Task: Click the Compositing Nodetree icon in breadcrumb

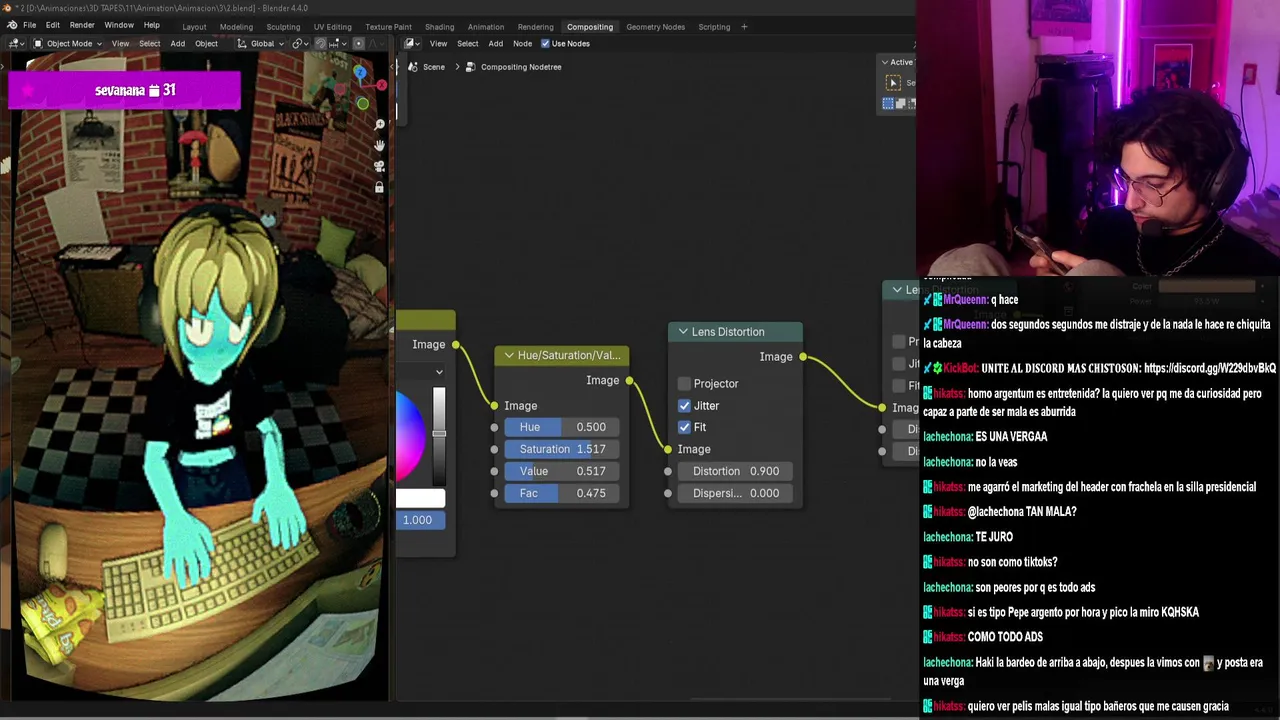Action: (470, 67)
